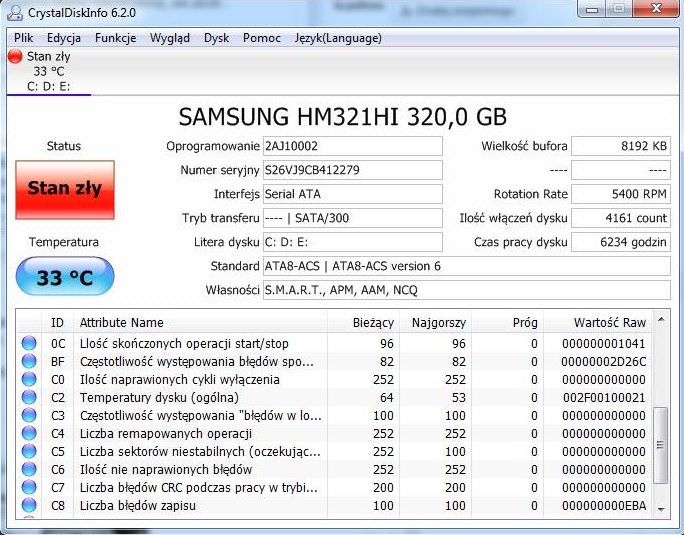
Task: Click the blue status circle for attribute C4
Action: pos(29,433)
